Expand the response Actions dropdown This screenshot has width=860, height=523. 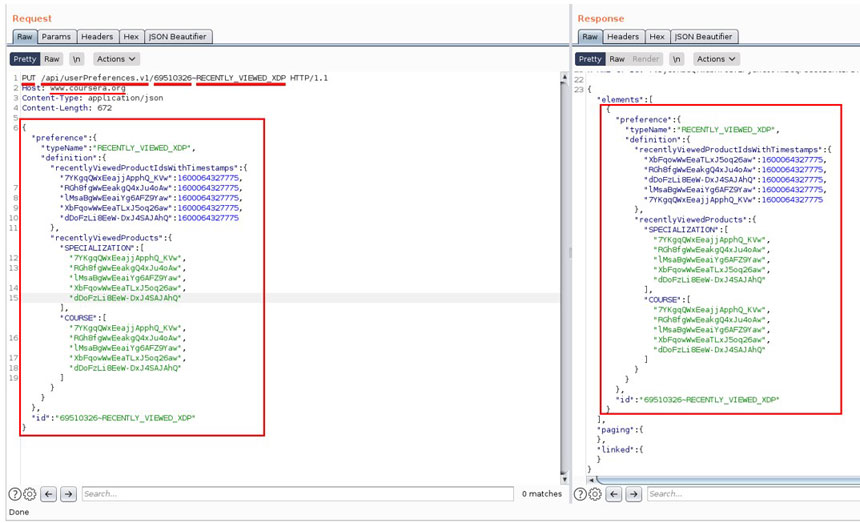tap(715, 59)
